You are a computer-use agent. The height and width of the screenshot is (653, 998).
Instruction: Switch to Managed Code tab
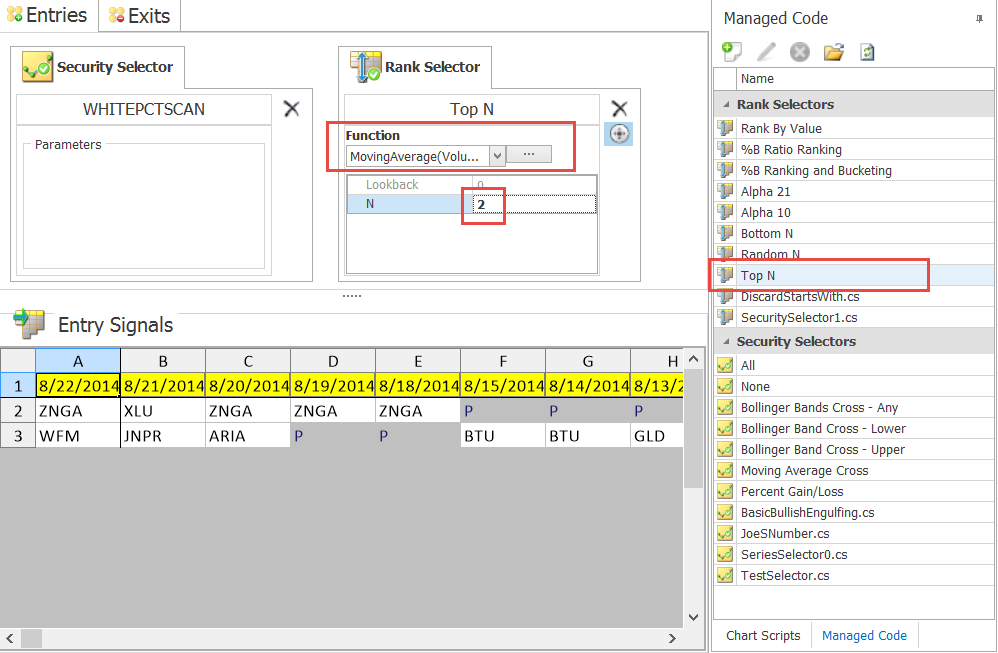coord(864,635)
